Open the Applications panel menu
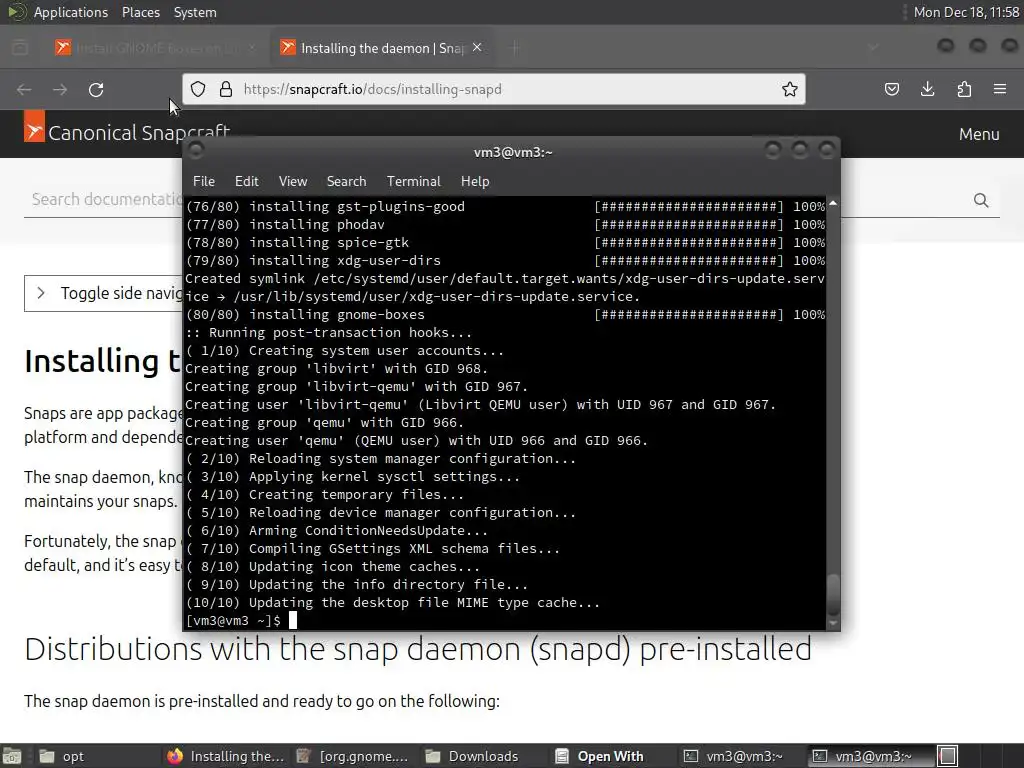The width and height of the screenshot is (1024, 768). 71,12
